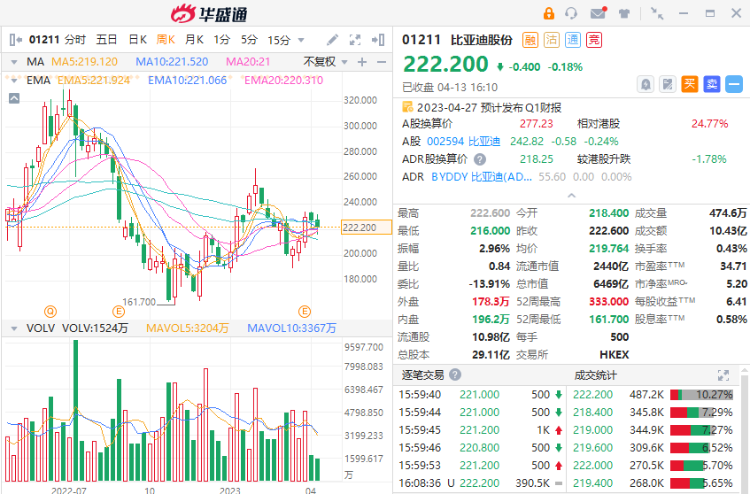Click the 16:08:36 trade row
This screenshot has width=750, height=494.
tap(481, 483)
